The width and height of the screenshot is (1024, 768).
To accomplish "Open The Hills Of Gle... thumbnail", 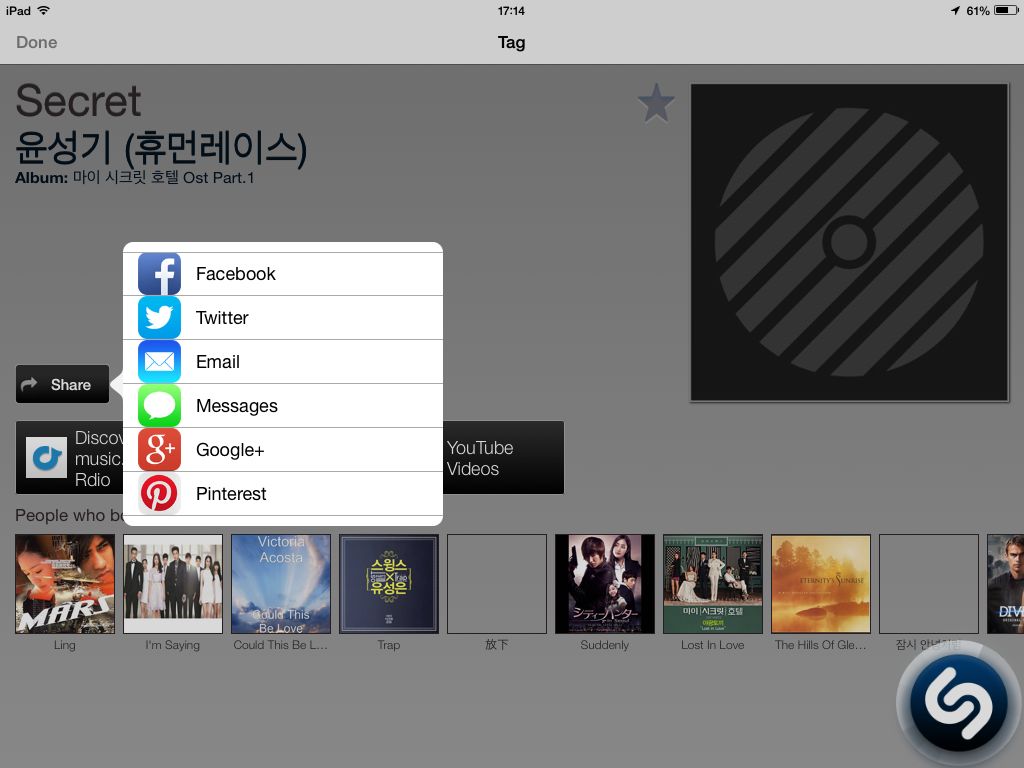I will [x=821, y=584].
